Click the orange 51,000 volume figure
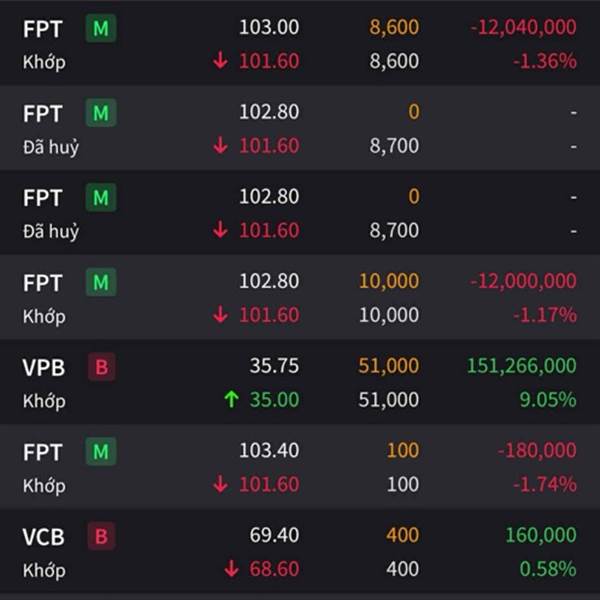Viewport: 600px width, 600px height. (388, 366)
